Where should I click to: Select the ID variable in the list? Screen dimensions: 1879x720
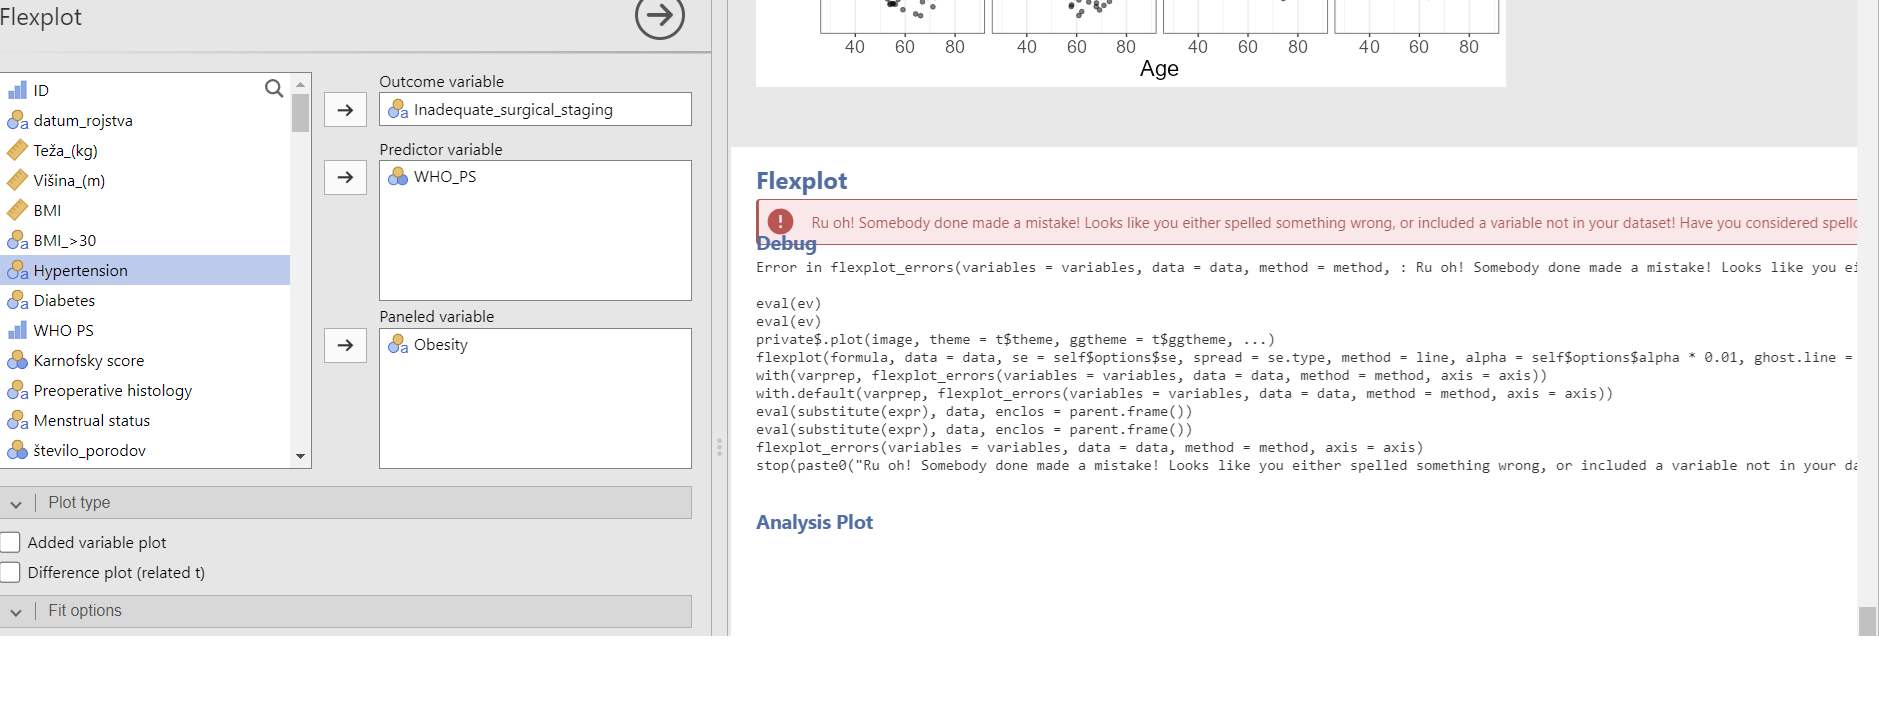(x=41, y=90)
